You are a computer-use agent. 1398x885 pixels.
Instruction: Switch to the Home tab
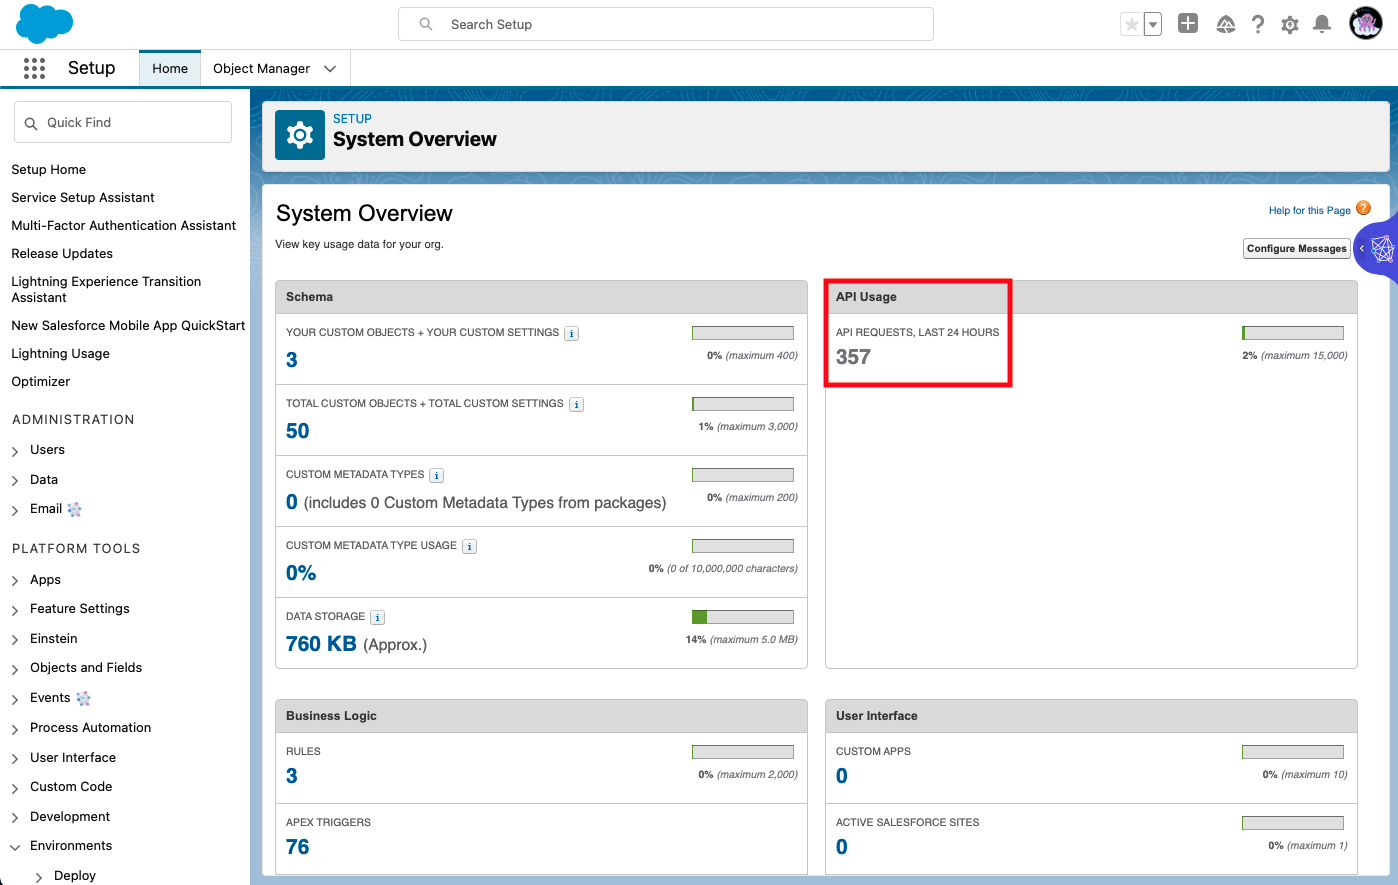pyautogui.click(x=170, y=69)
